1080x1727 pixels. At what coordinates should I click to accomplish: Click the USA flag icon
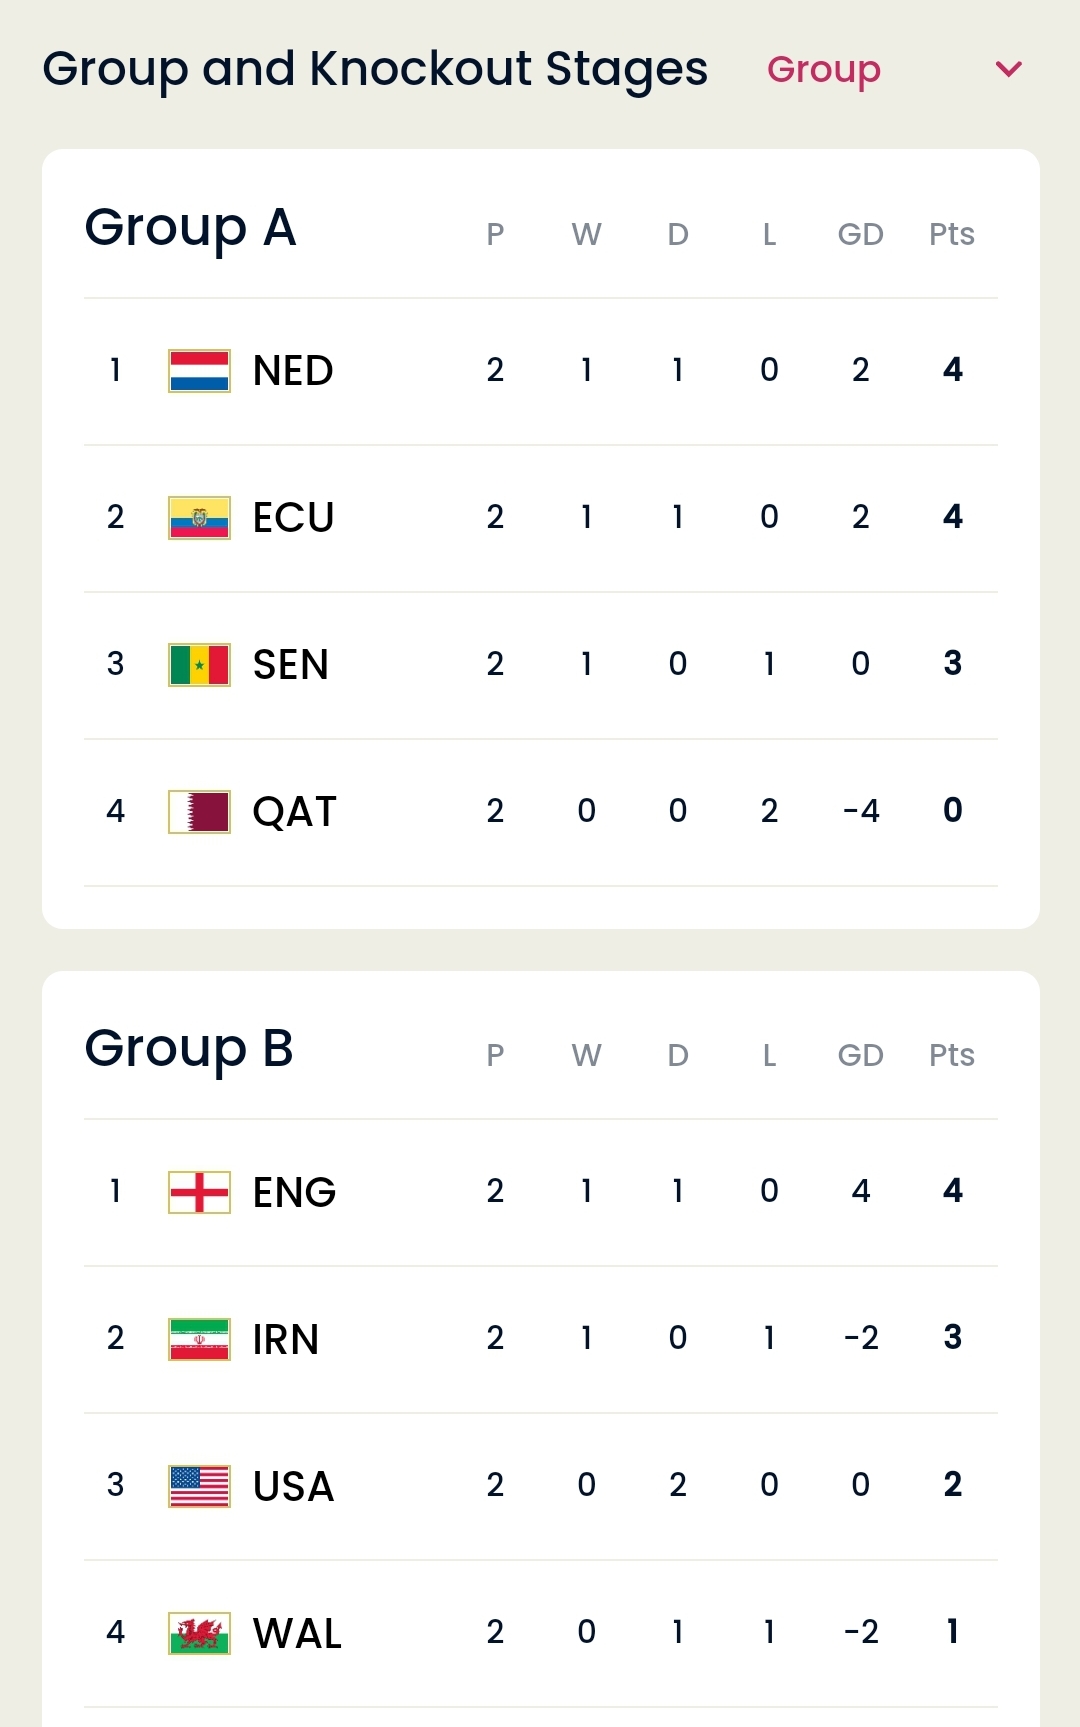tap(199, 1486)
